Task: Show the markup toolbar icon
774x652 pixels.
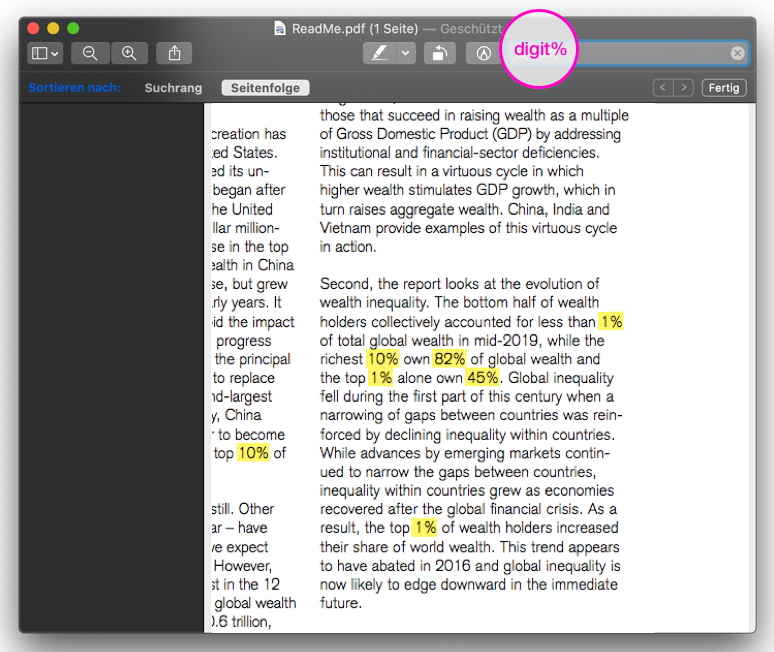Action: tap(484, 53)
